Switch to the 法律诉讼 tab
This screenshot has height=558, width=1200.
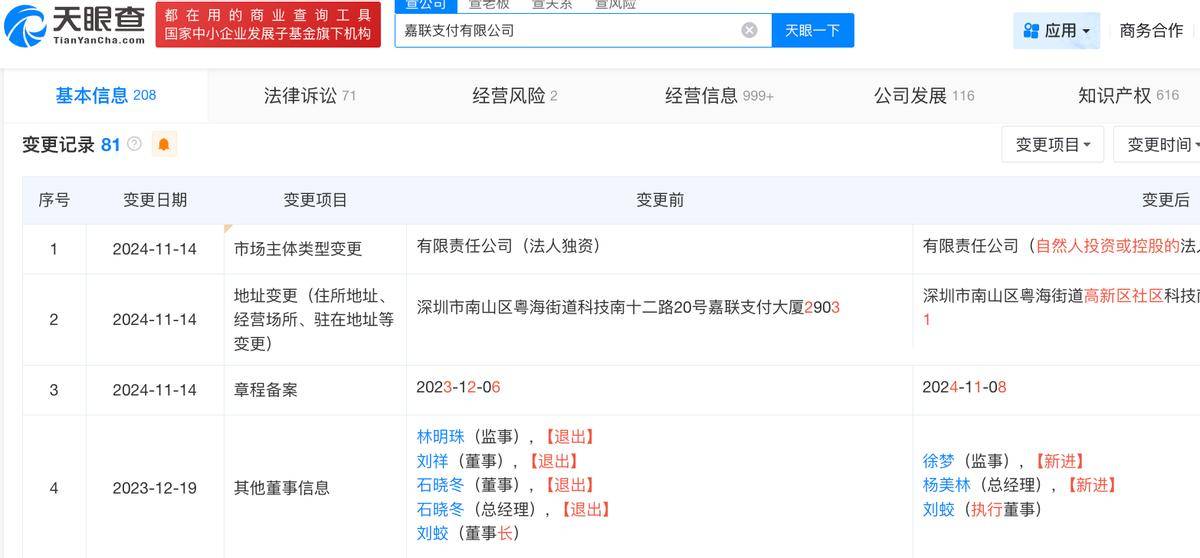pos(309,96)
